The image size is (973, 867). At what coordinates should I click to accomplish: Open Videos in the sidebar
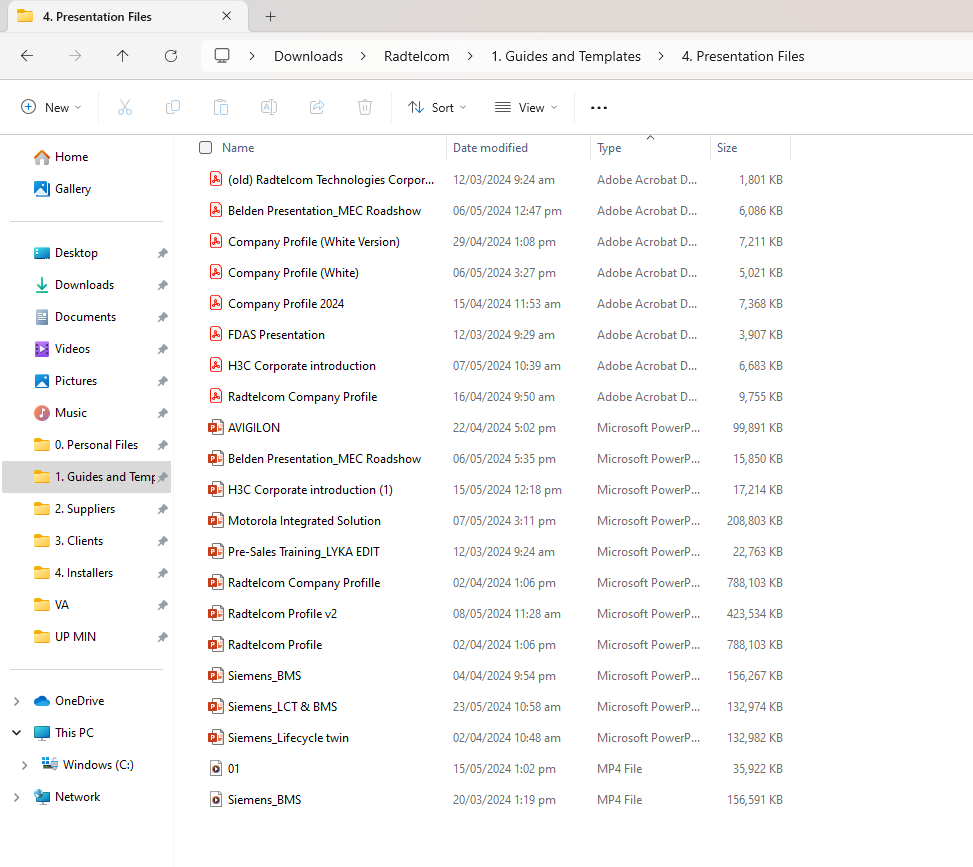pos(72,349)
